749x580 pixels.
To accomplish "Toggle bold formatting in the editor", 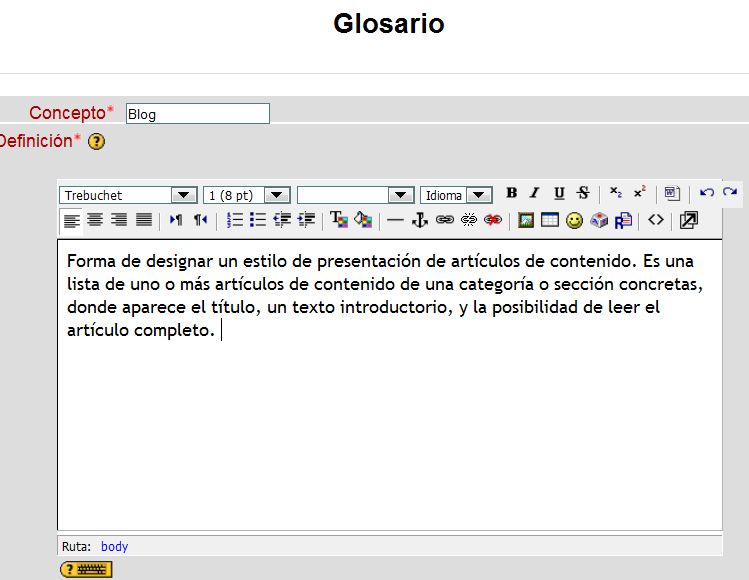I will [x=511, y=194].
